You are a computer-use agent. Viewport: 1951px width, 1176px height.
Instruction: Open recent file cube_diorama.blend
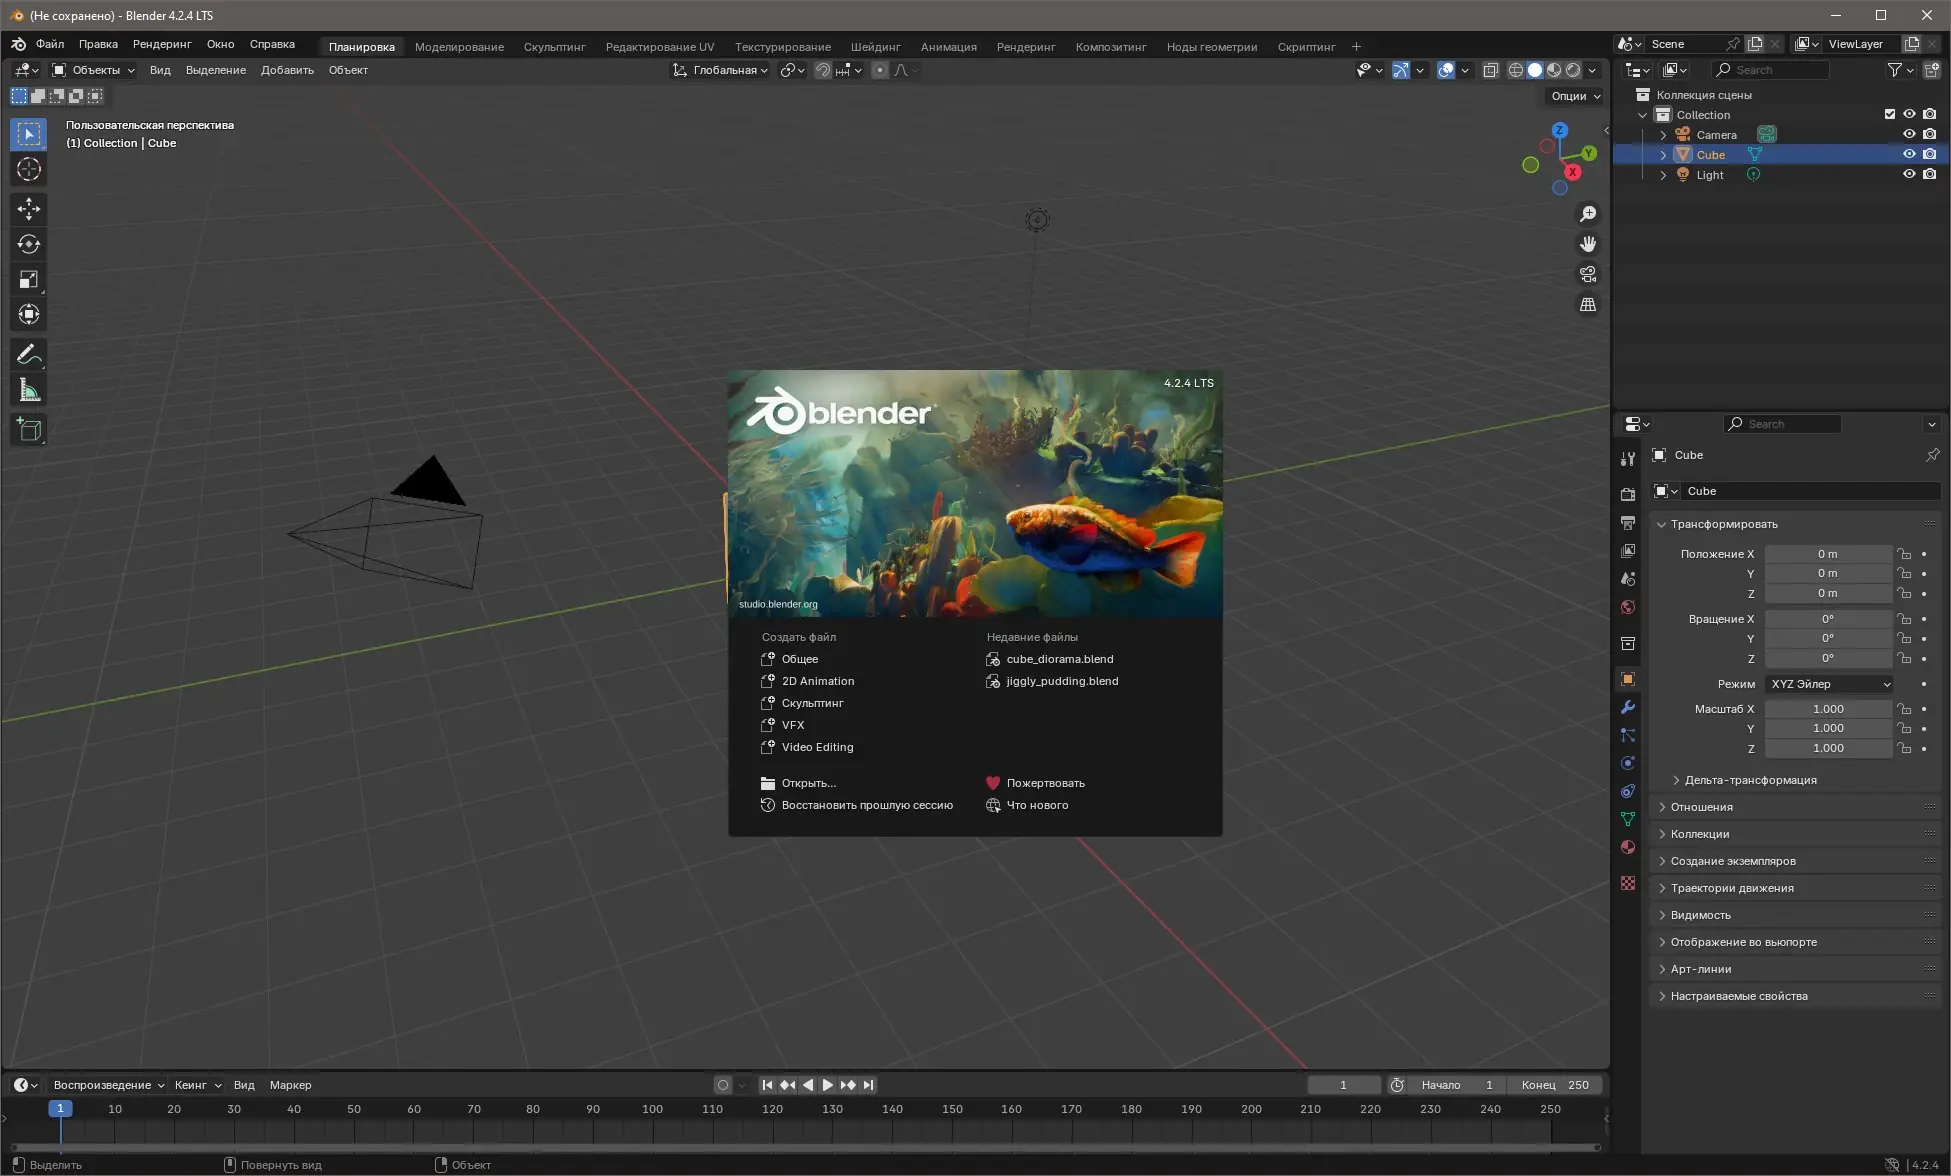1059,659
